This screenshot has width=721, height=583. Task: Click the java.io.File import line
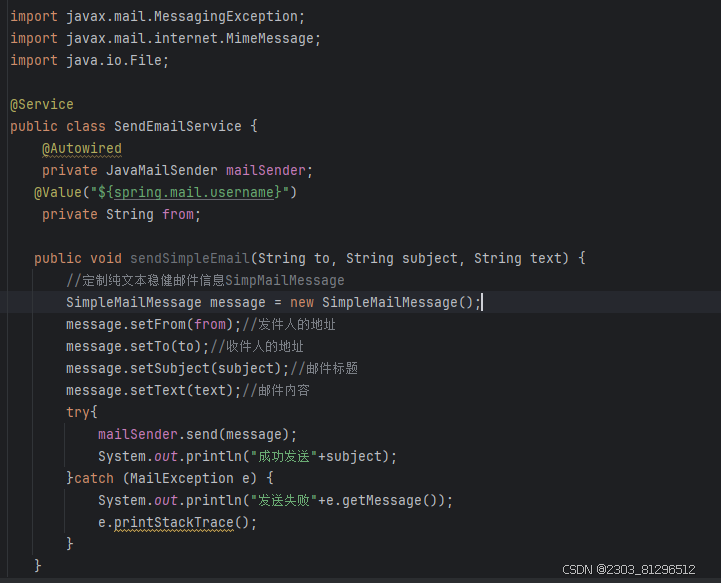(89, 61)
